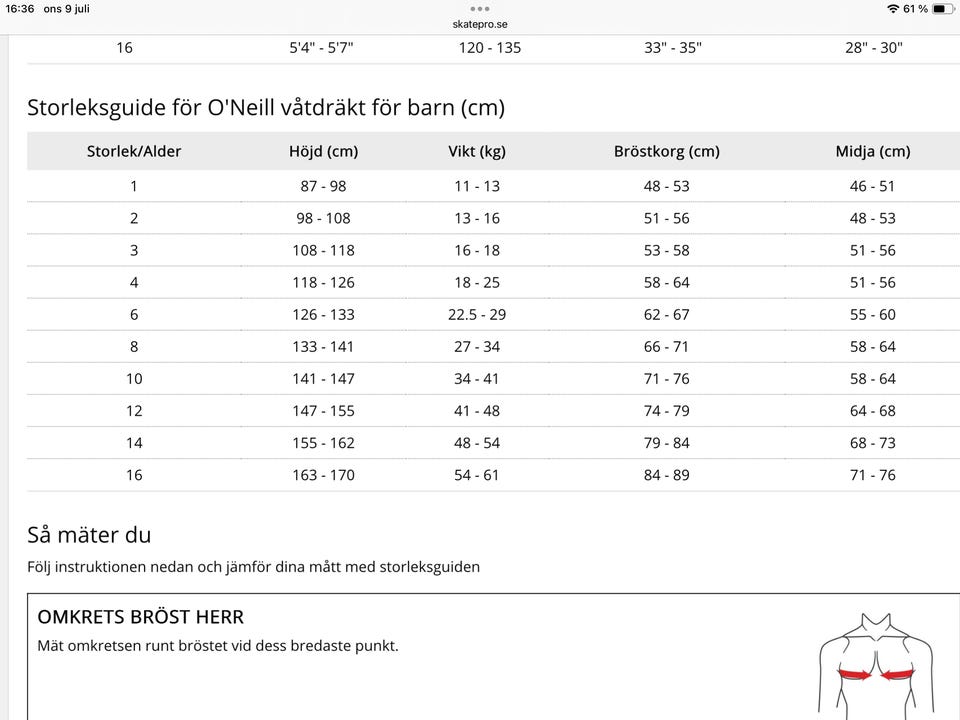The image size is (960, 720).
Task: Select the 22.5 - 29 weight cell
Action: pos(477,314)
